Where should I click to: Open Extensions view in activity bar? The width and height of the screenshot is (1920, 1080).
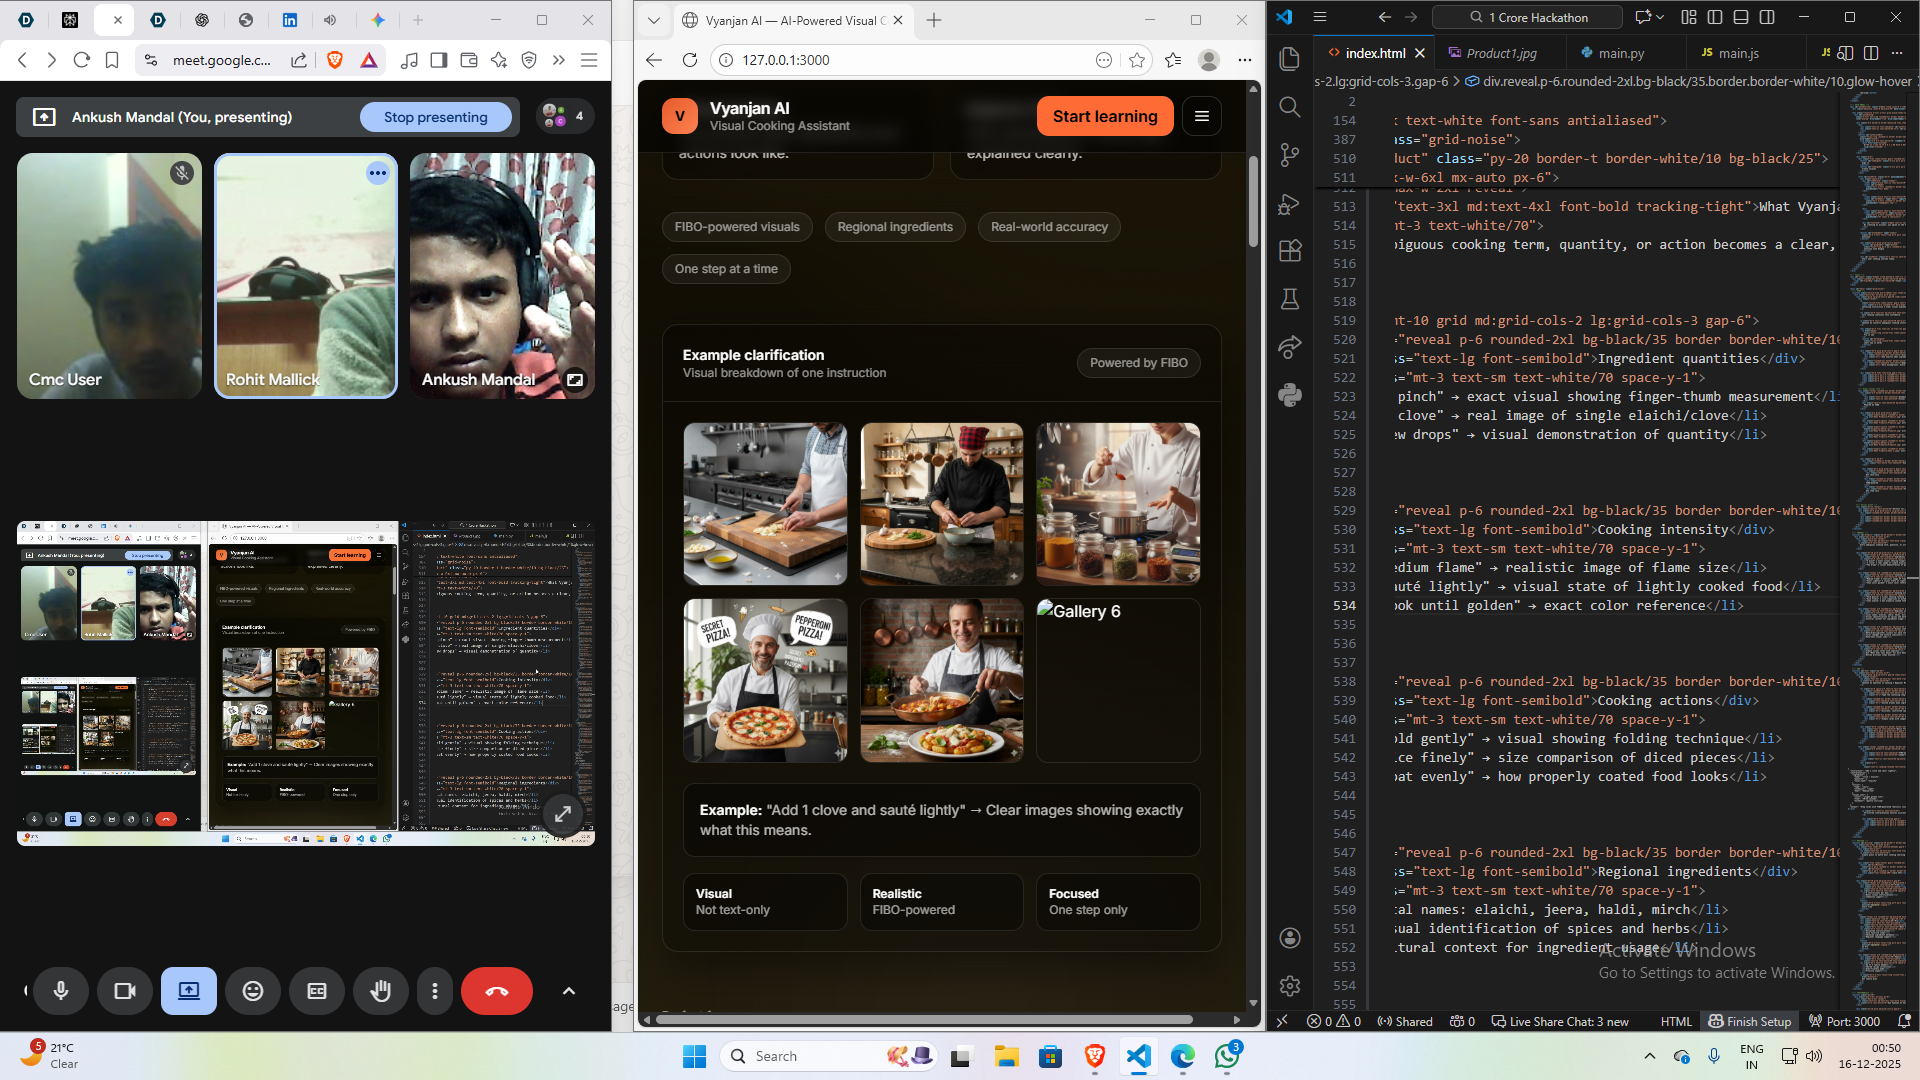1290,250
